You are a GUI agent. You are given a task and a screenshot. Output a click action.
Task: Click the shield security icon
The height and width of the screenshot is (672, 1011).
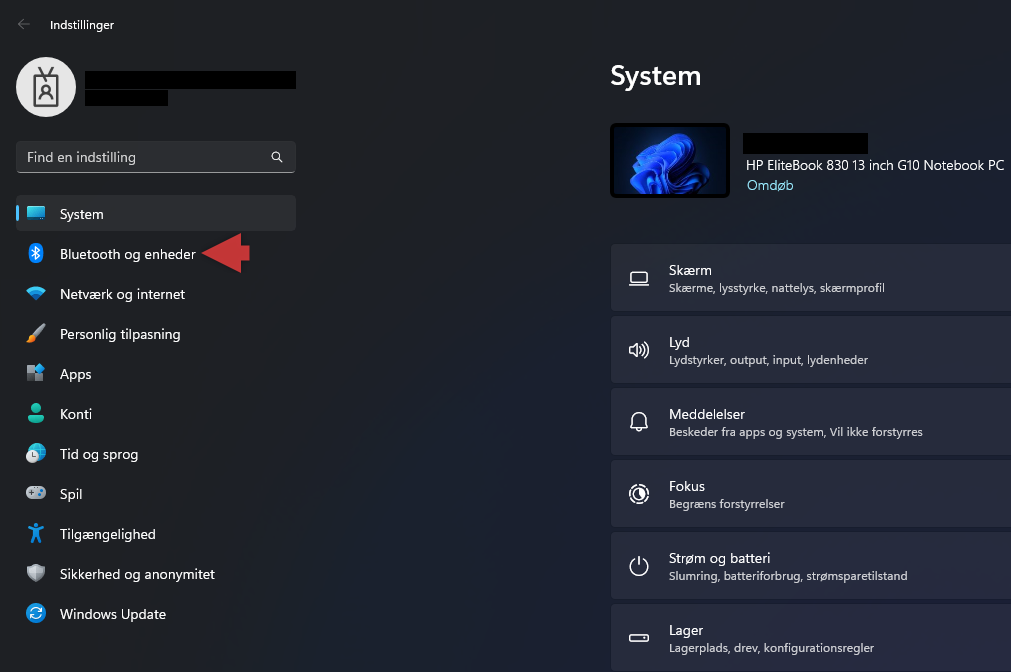coord(36,573)
